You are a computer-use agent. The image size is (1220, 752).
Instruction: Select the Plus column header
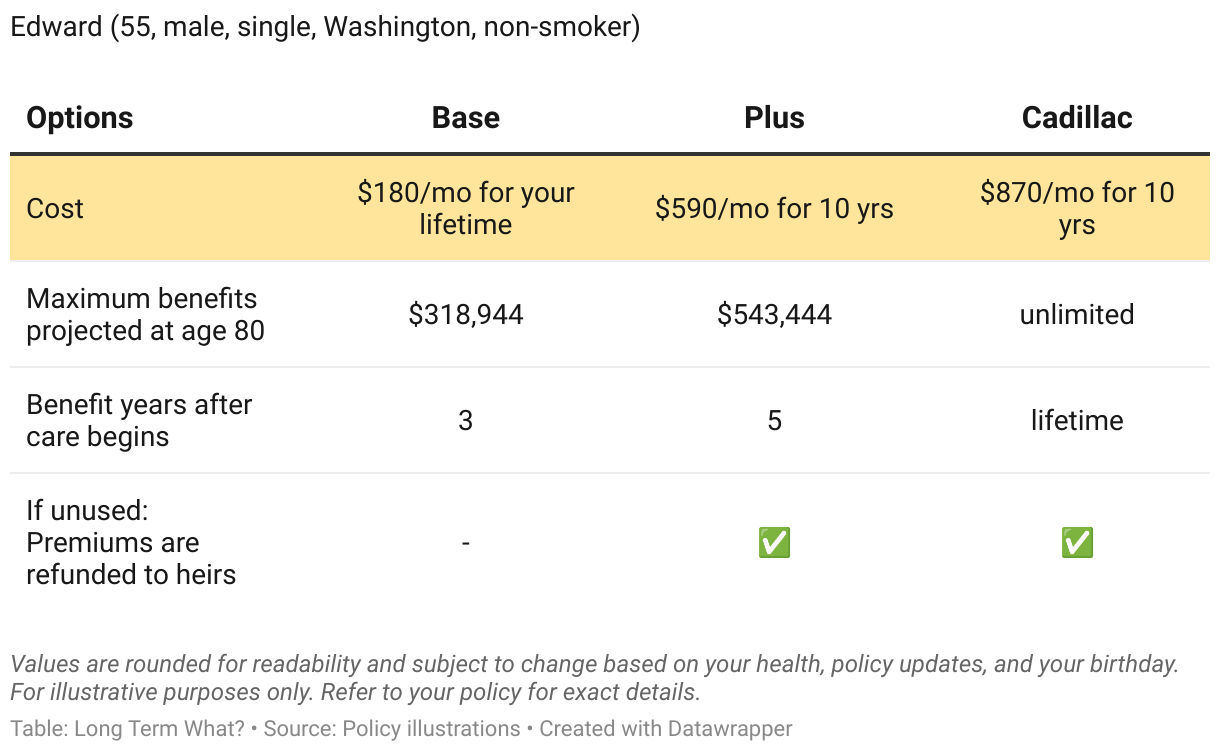(774, 118)
